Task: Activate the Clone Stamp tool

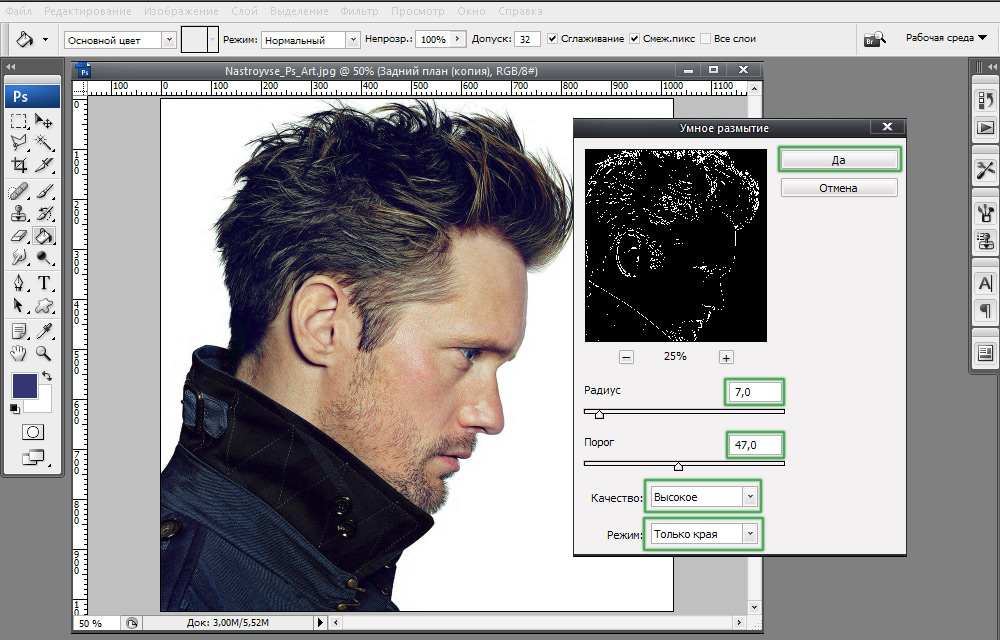Action: point(19,213)
